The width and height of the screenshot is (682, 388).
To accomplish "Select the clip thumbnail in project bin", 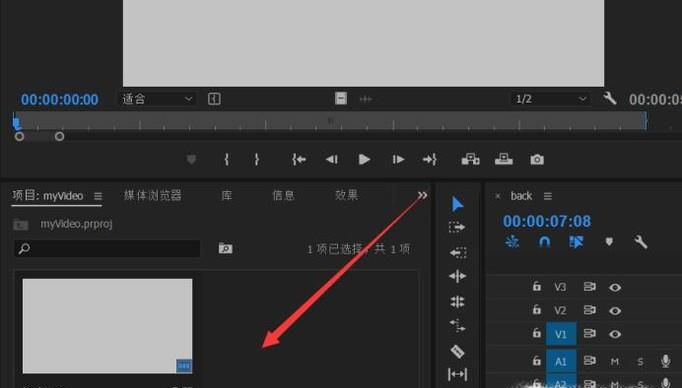I will click(x=107, y=326).
